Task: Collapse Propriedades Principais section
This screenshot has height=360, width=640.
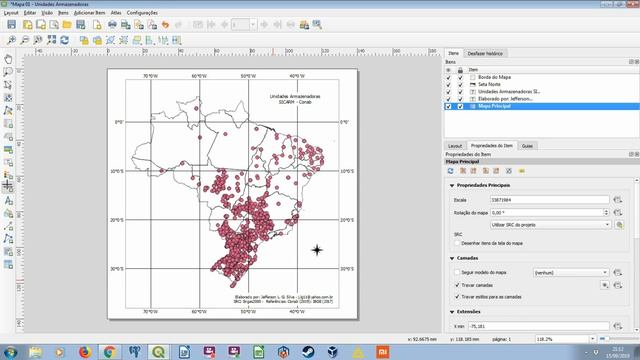Action: (x=452, y=185)
